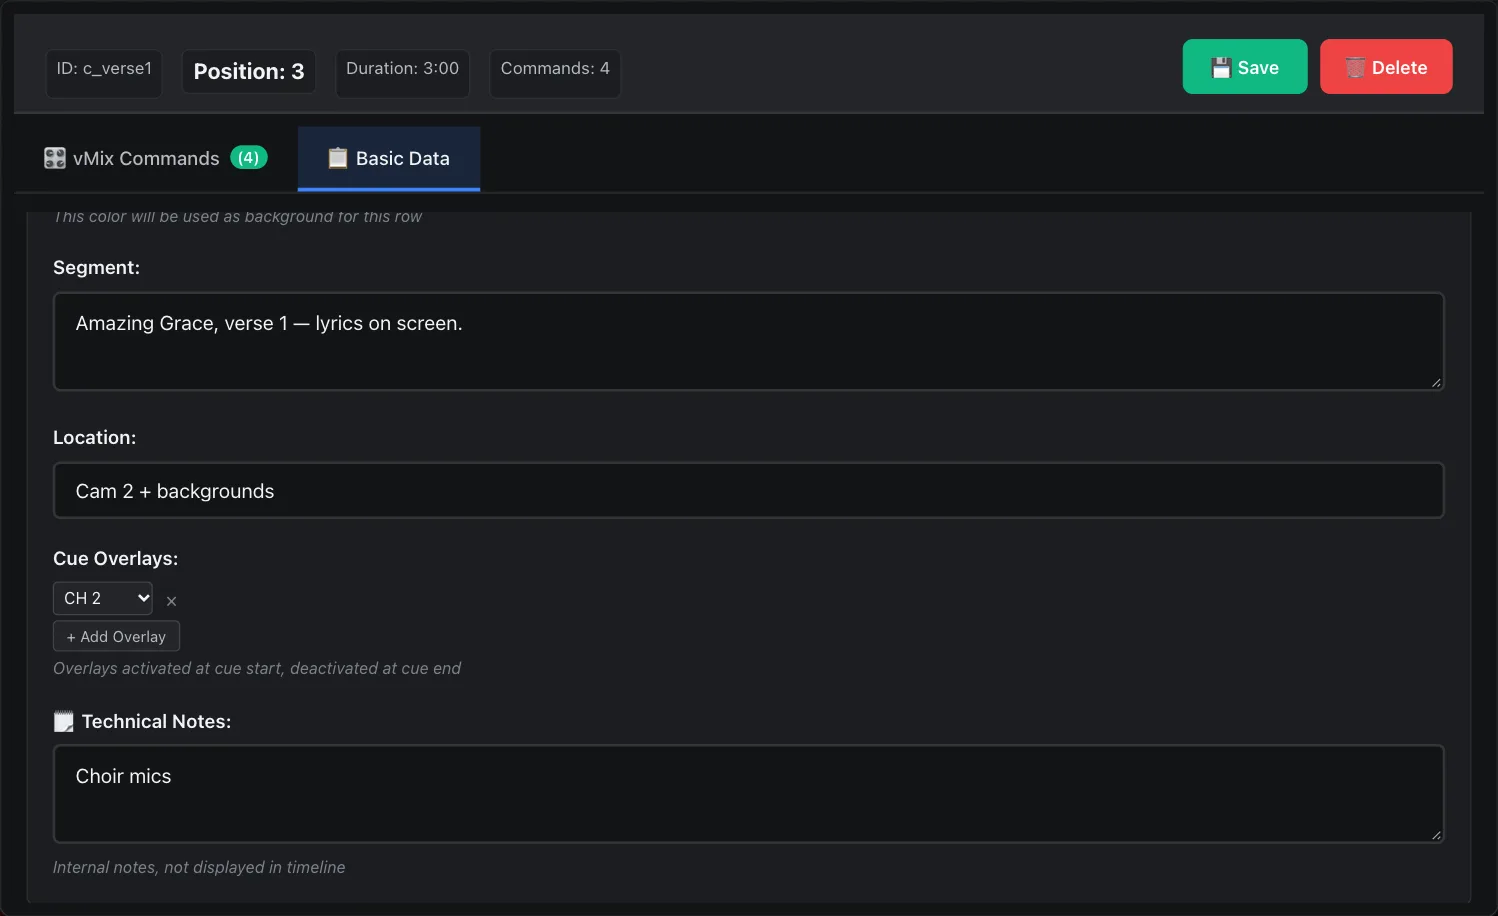1498x916 pixels.
Task: Click the Segment text area resize handle
Action: click(1436, 382)
